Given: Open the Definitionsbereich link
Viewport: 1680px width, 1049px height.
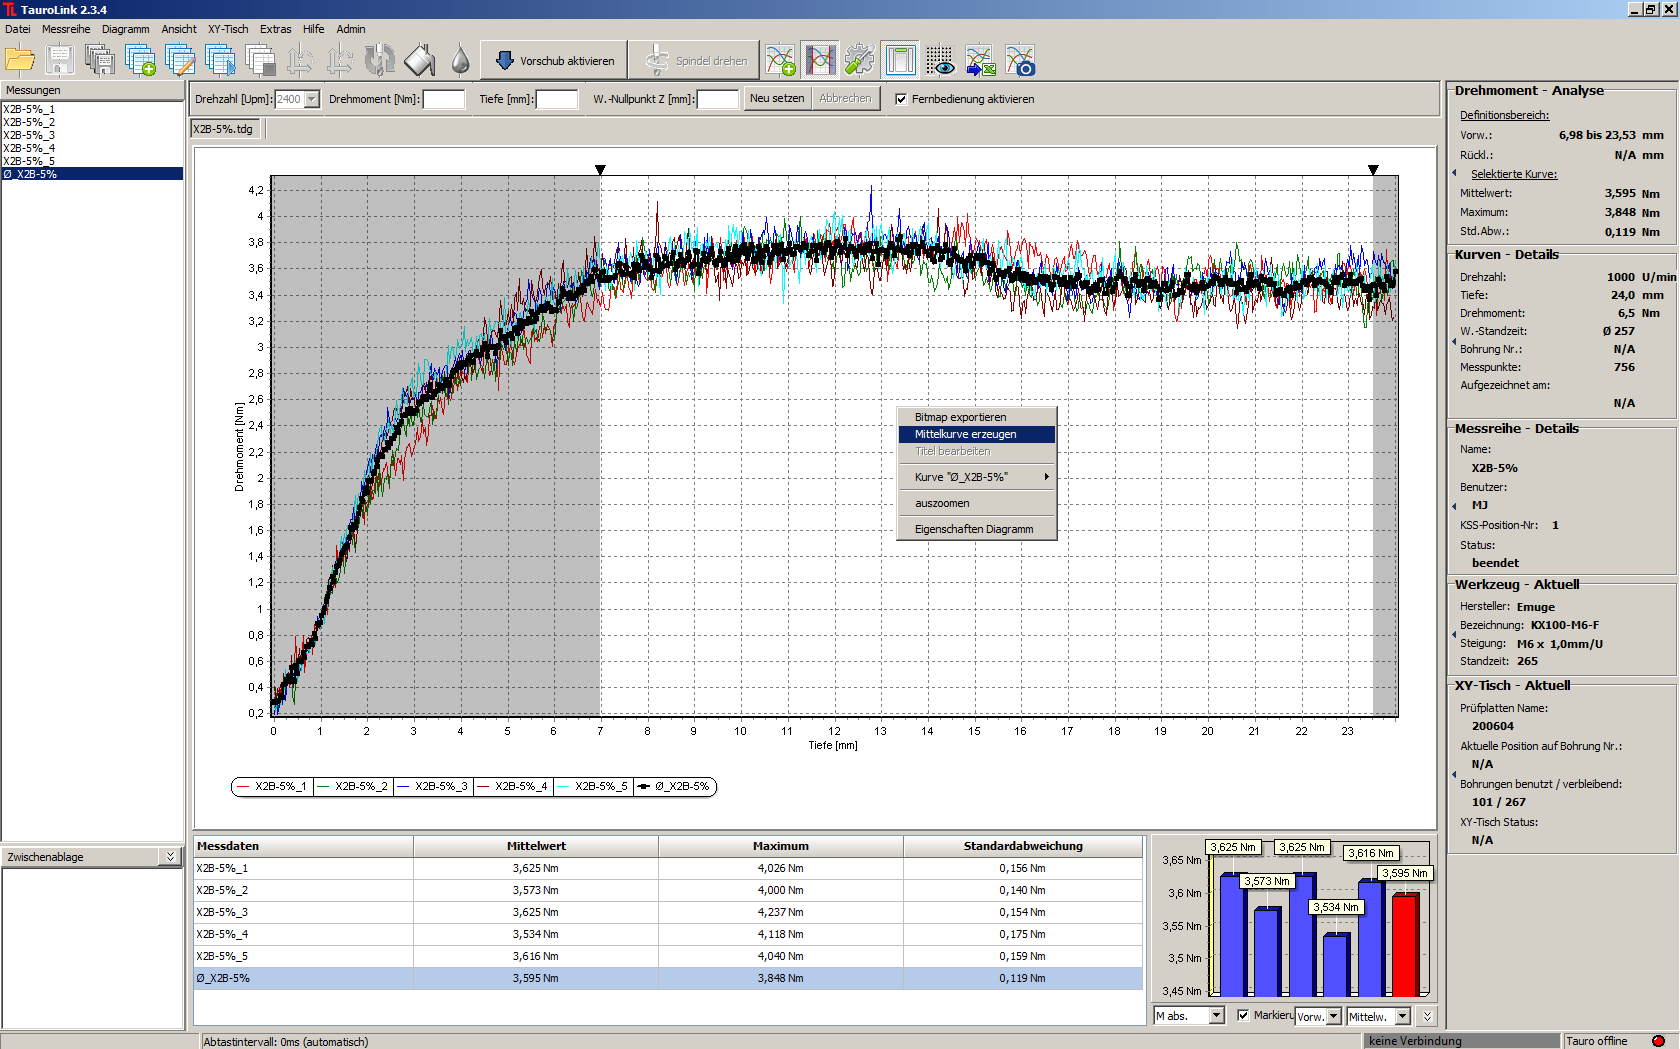Looking at the screenshot, I should (x=1504, y=115).
